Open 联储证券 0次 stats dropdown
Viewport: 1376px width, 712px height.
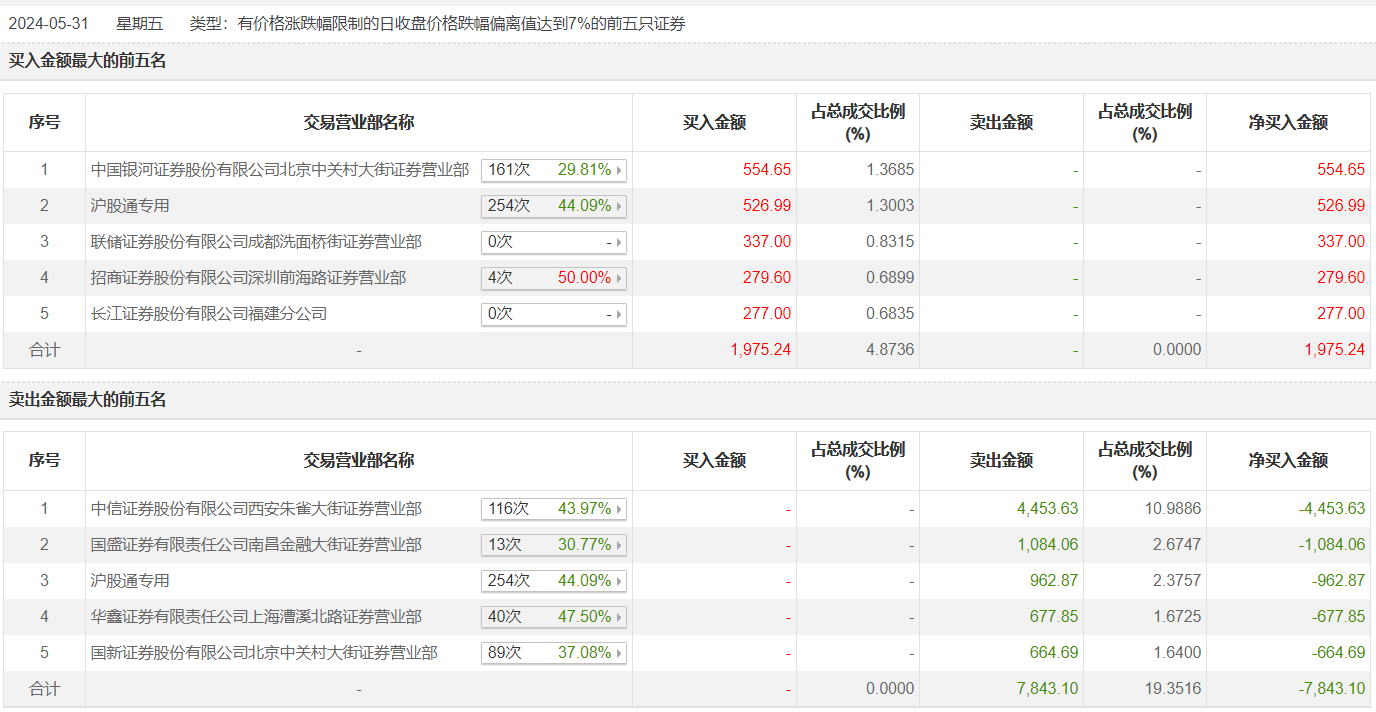coord(554,242)
